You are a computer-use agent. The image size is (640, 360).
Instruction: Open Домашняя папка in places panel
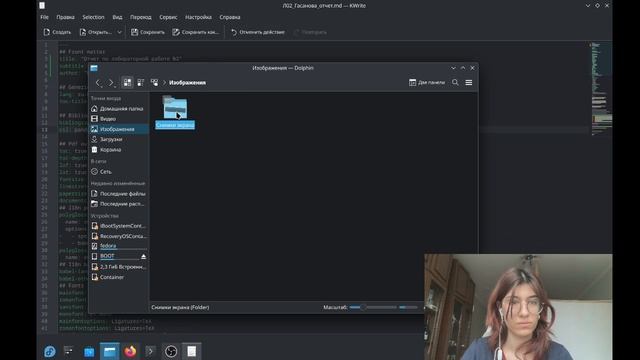click(x=118, y=109)
